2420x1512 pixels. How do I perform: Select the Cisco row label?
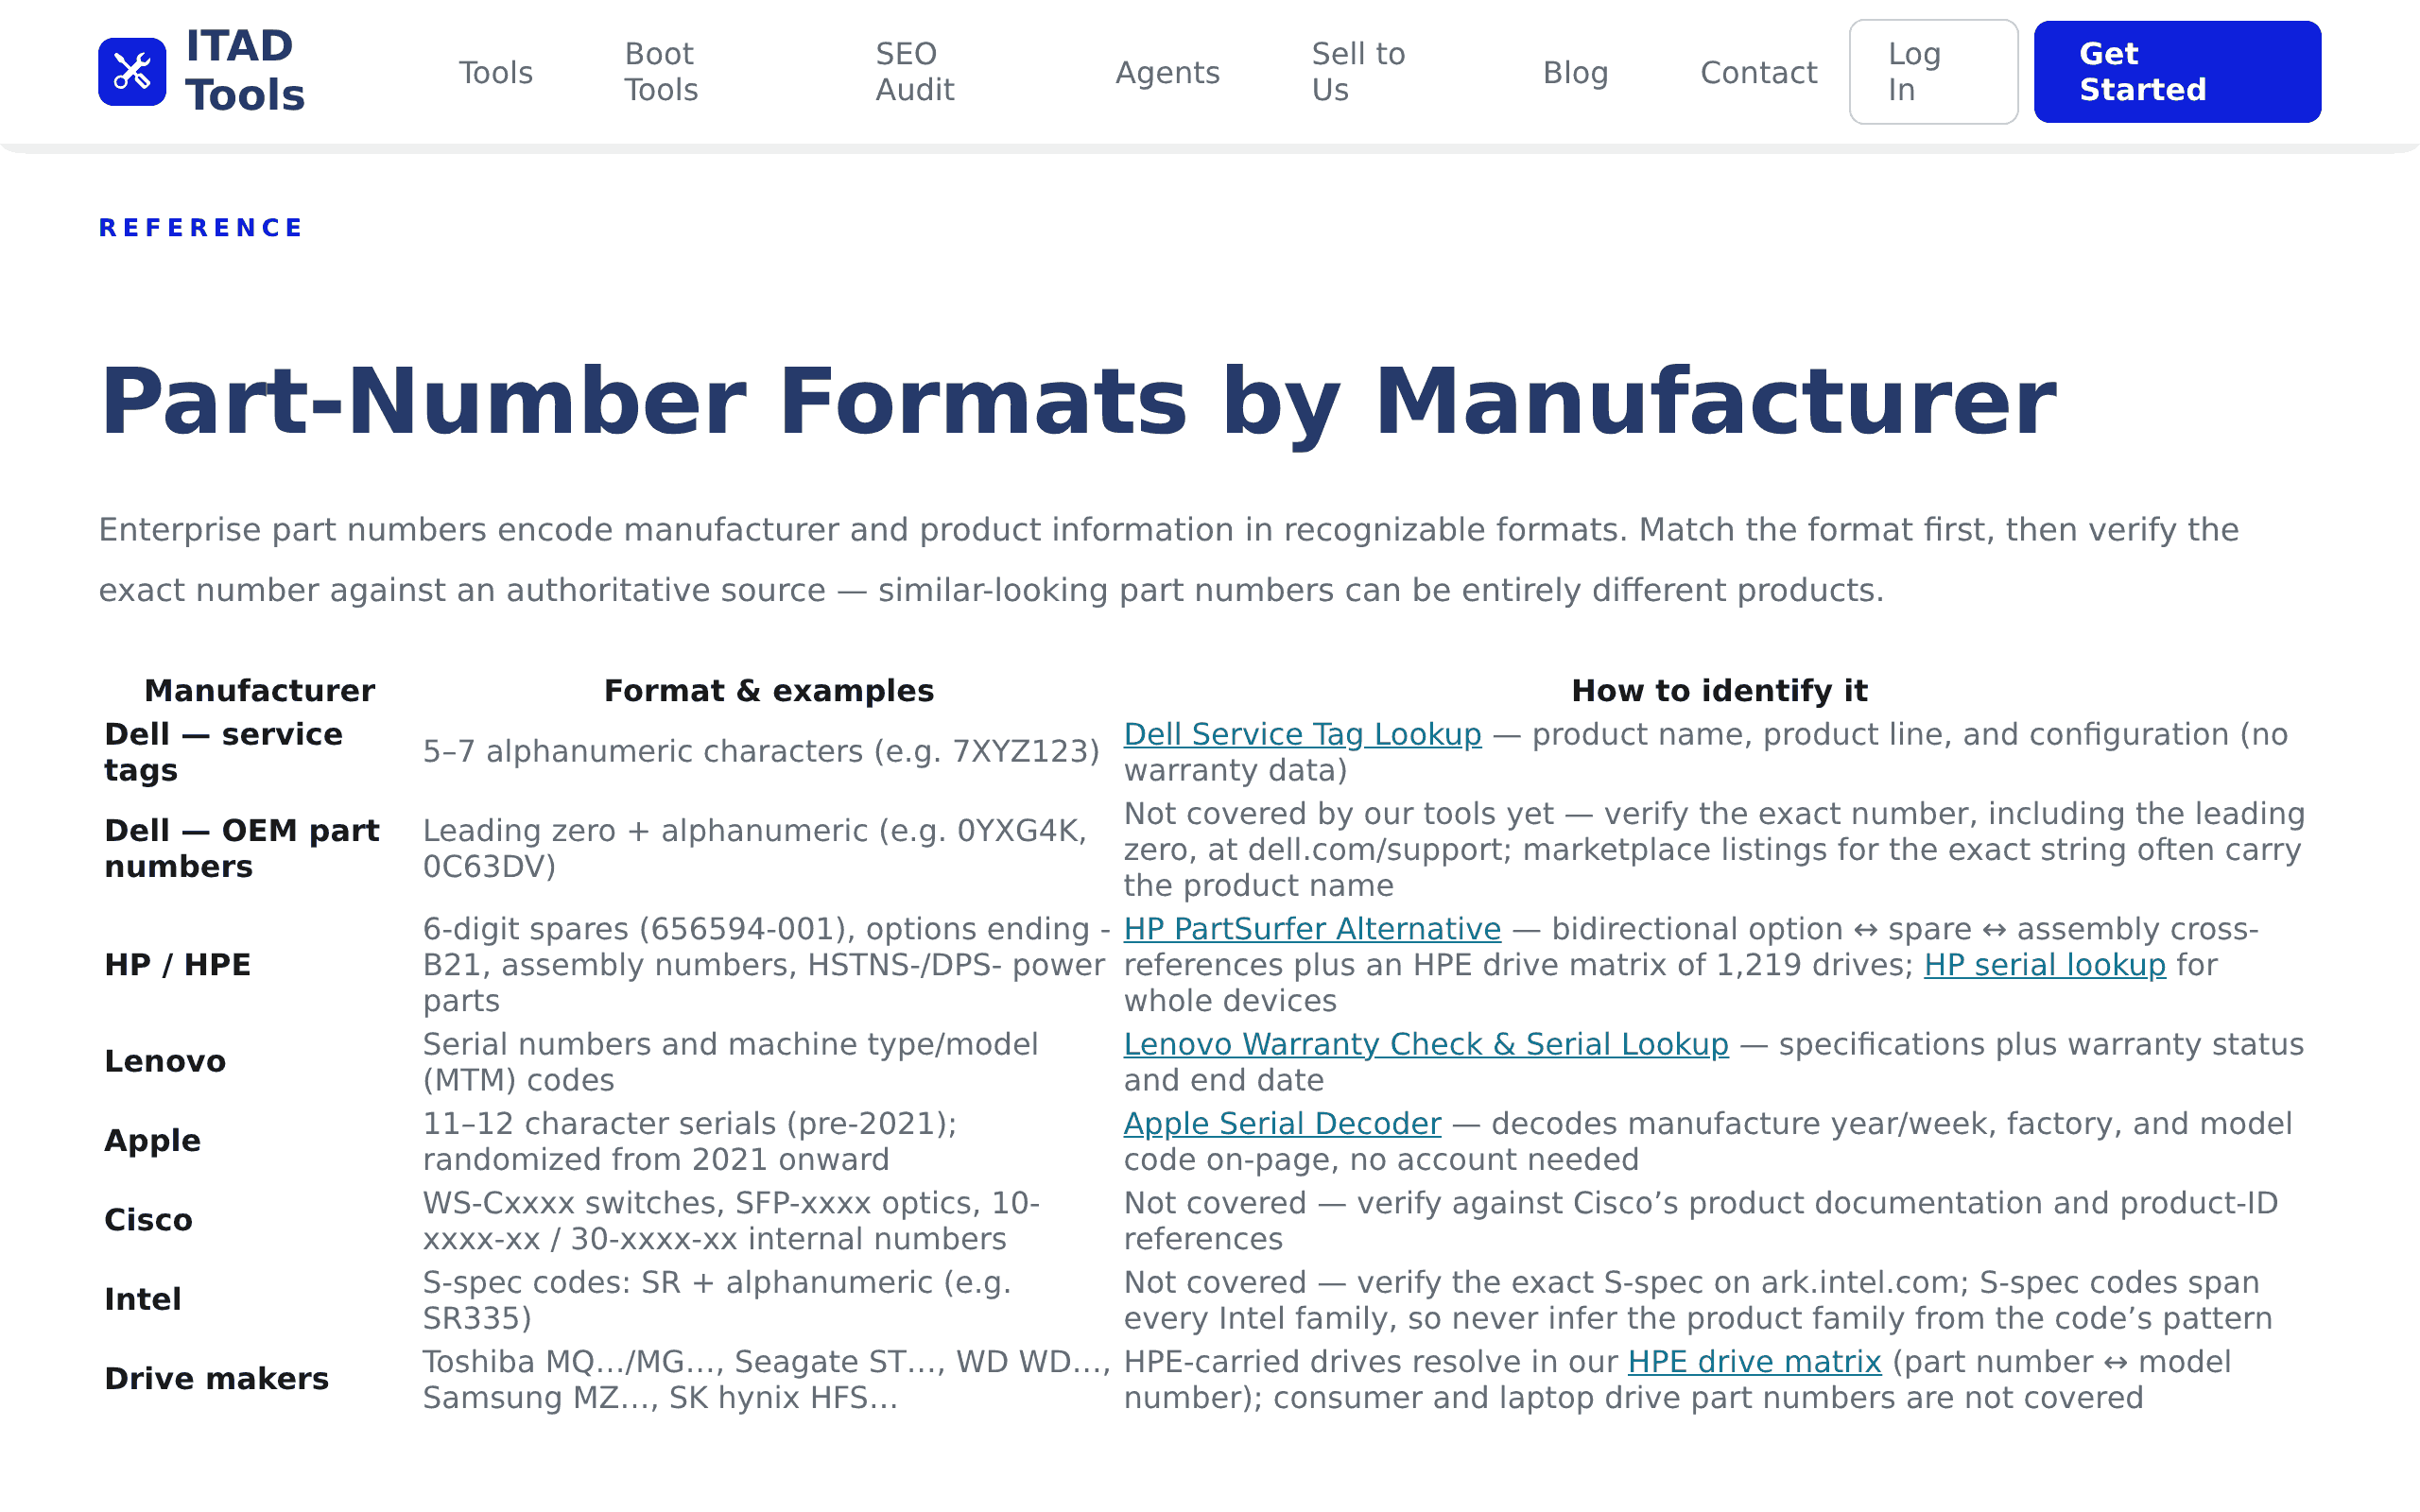point(148,1220)
